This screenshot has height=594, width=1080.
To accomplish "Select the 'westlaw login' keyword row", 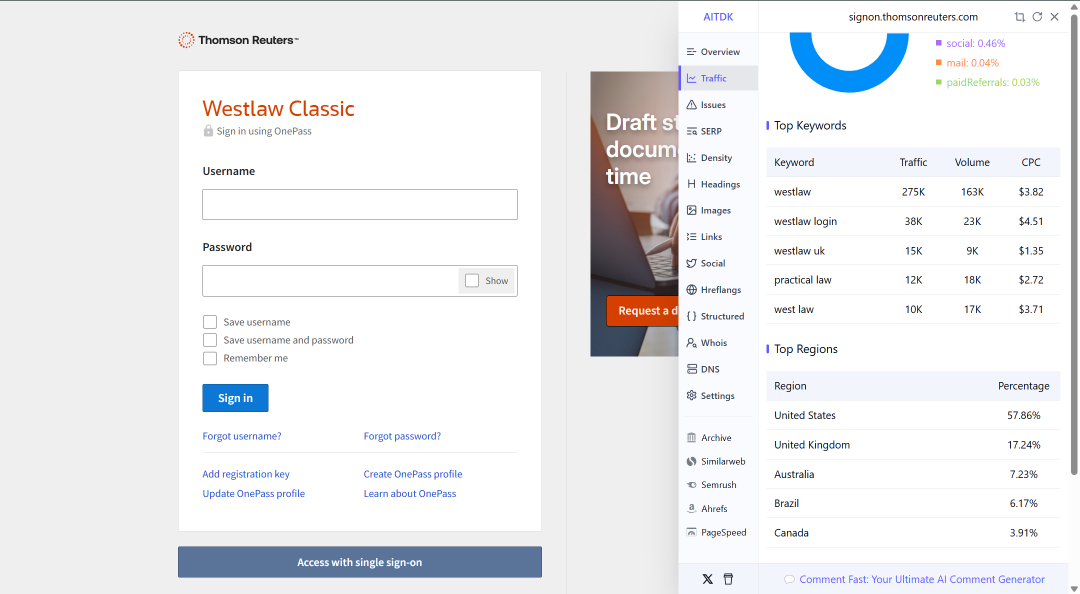I will pyautogui.click(x=913, y=221).
